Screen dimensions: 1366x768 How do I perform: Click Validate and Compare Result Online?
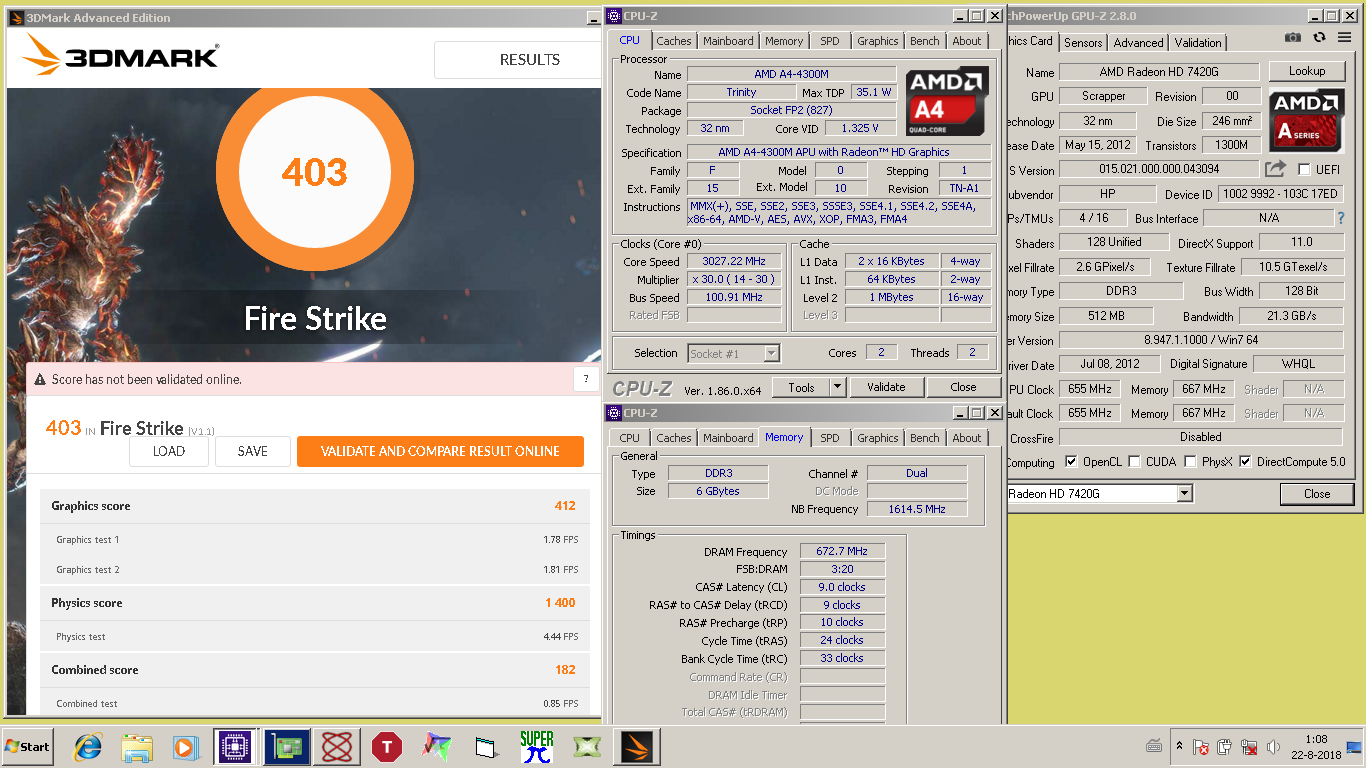(x=440, y=451)
